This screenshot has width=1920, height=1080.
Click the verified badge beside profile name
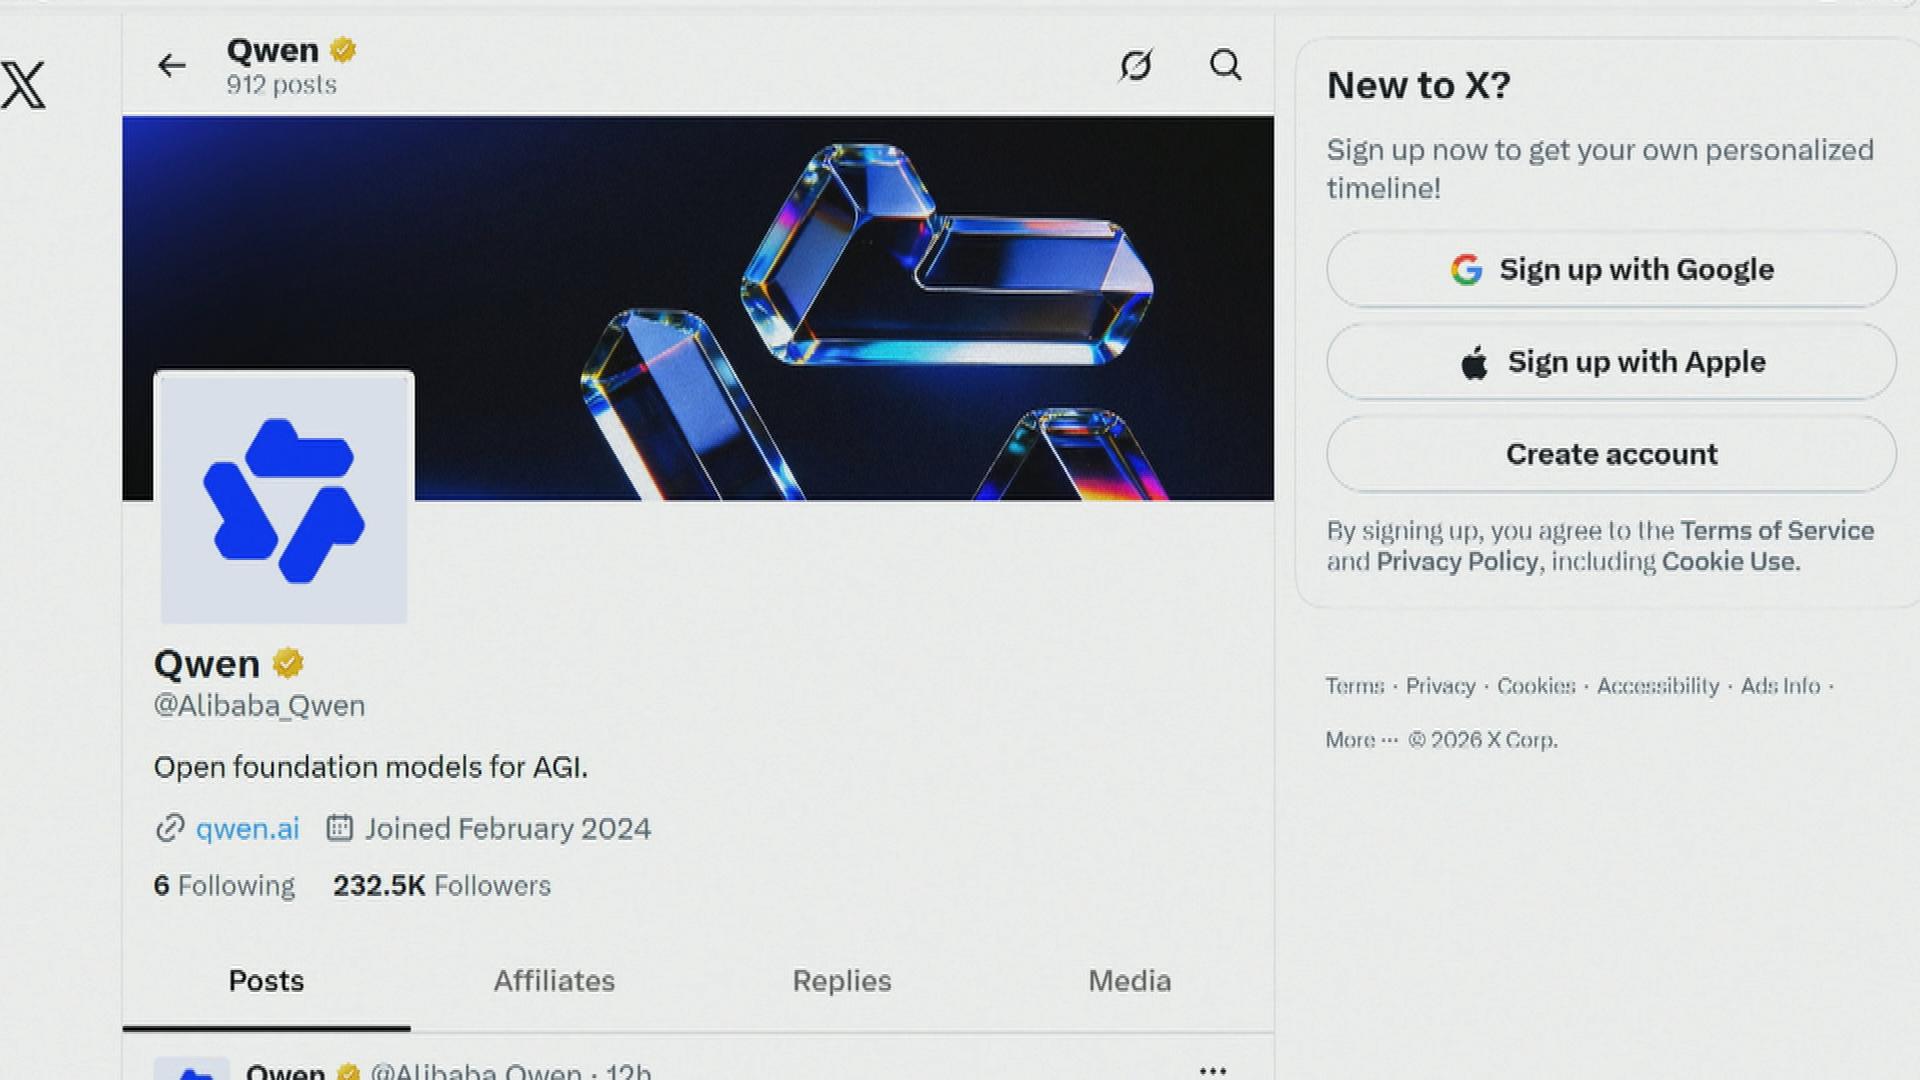(x=288, y=663)
